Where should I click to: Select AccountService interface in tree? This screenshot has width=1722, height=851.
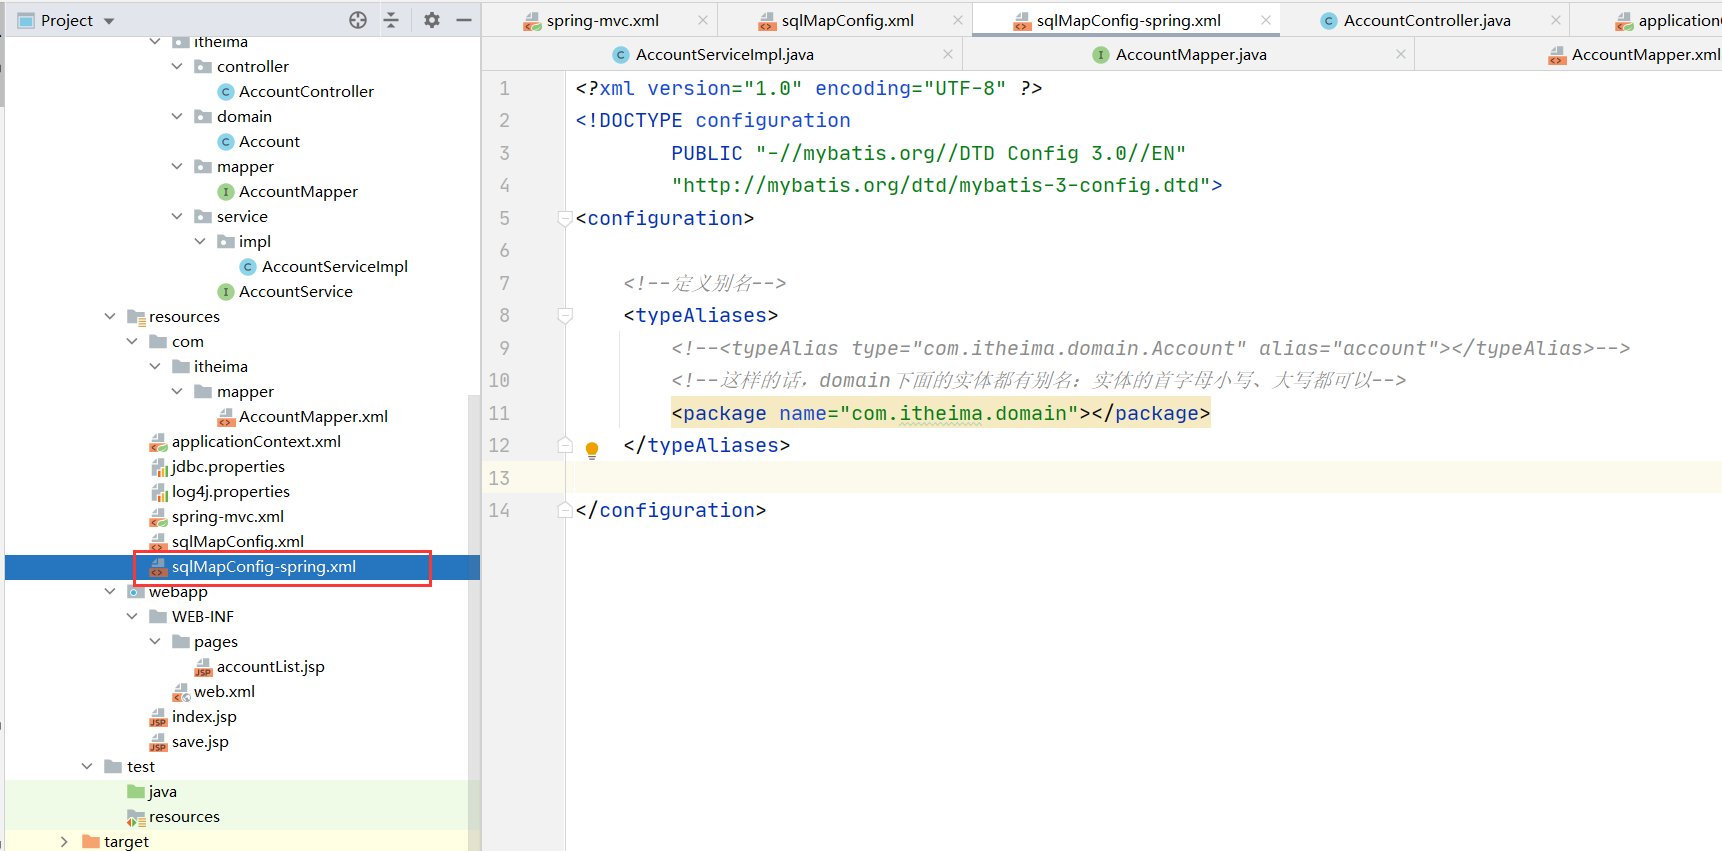point(295,291)
